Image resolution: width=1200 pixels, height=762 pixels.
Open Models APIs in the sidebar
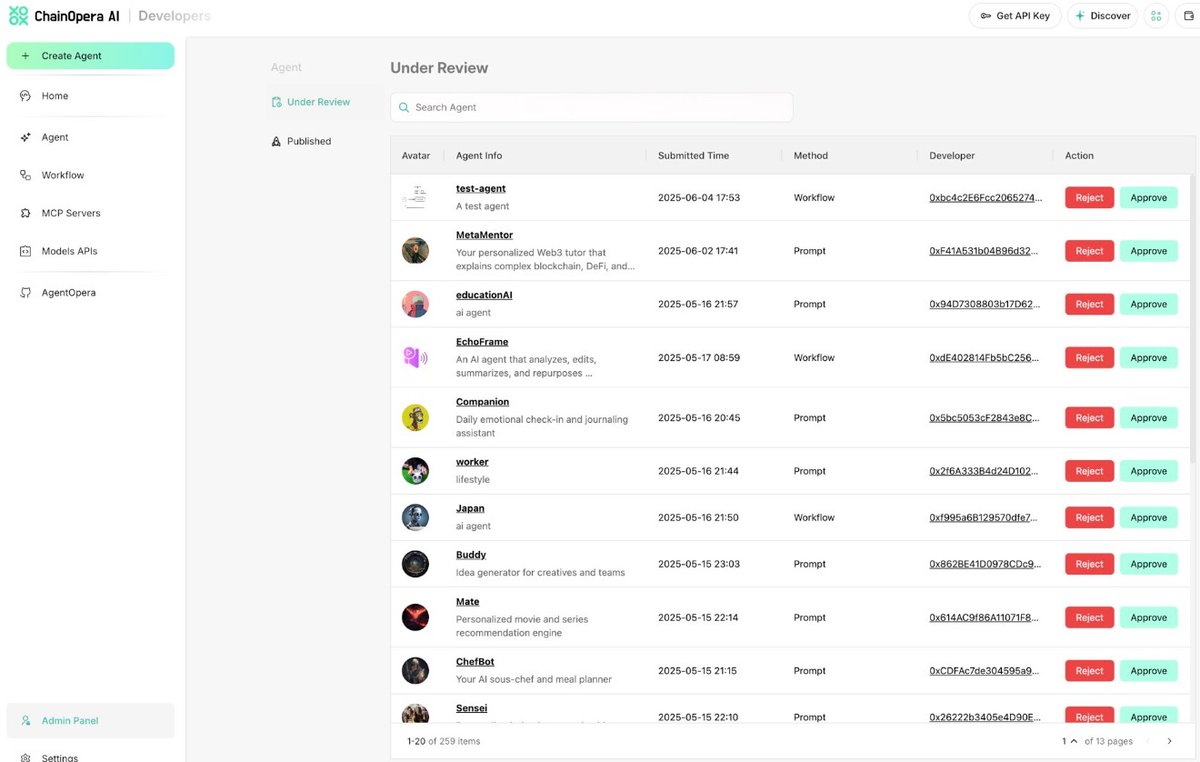point(90,251)
